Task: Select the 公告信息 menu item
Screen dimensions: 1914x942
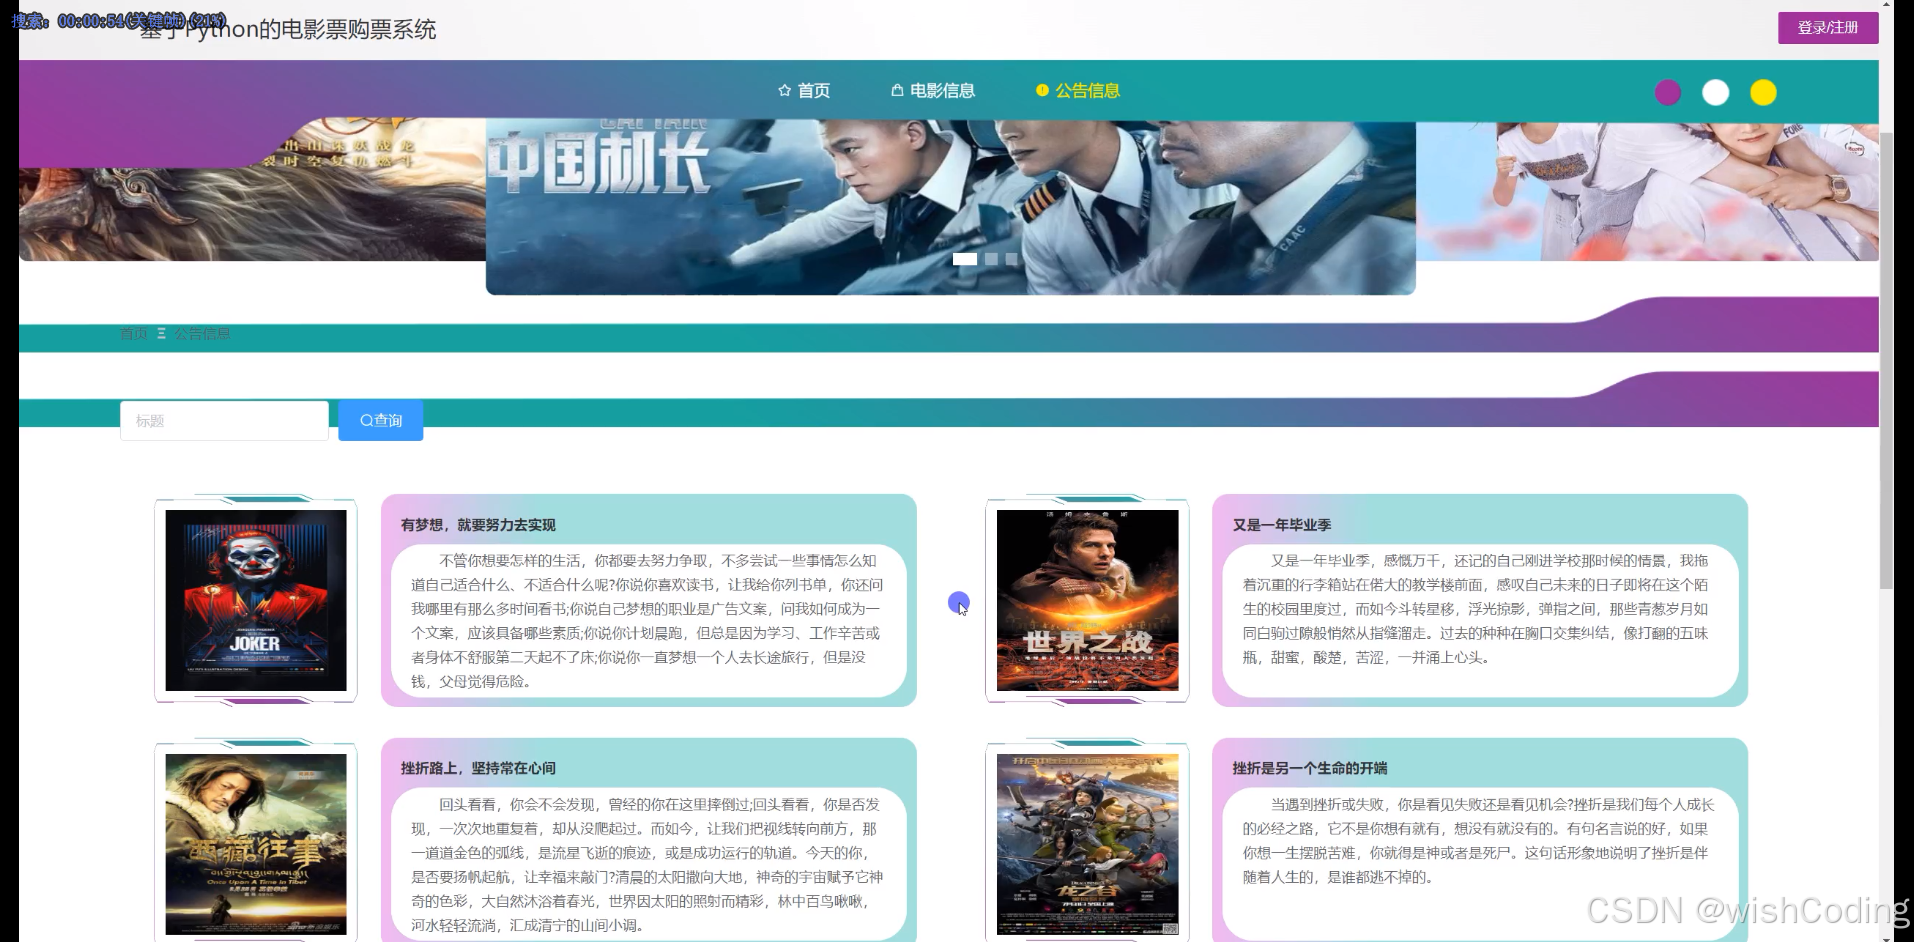Action: pos(1078,91)
